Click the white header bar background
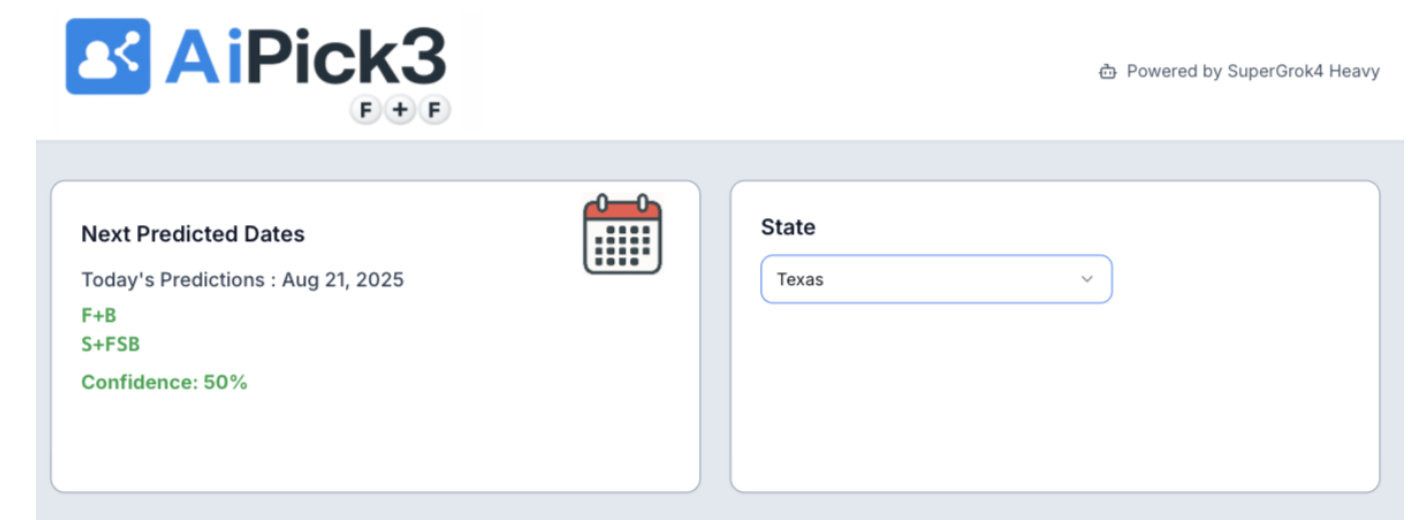 (x=780, y=70)
